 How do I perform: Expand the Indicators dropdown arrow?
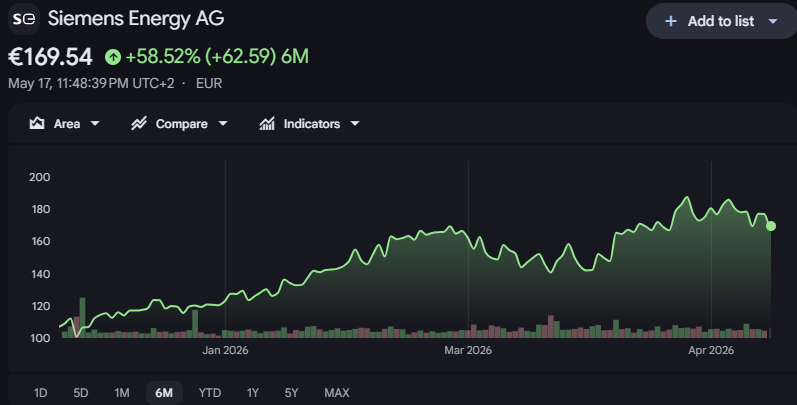pos(355,123)
